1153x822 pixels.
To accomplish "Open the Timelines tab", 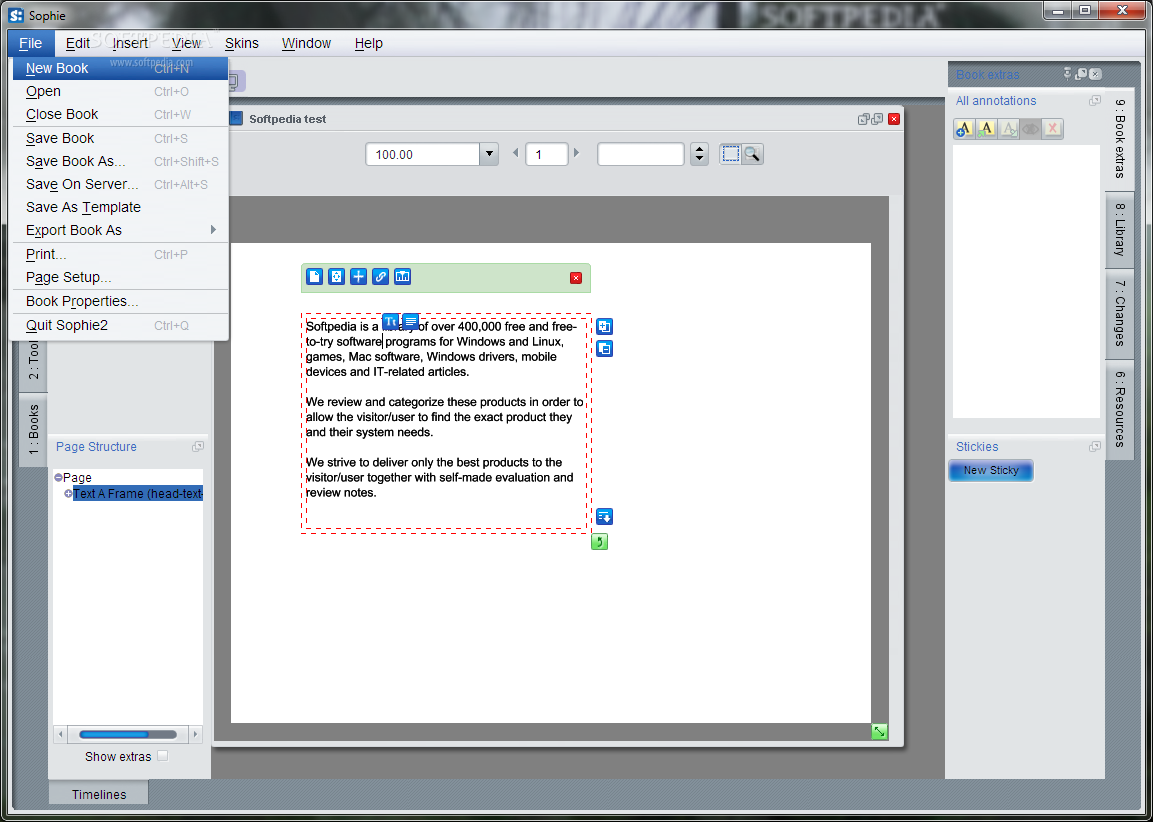I will 99,794.
